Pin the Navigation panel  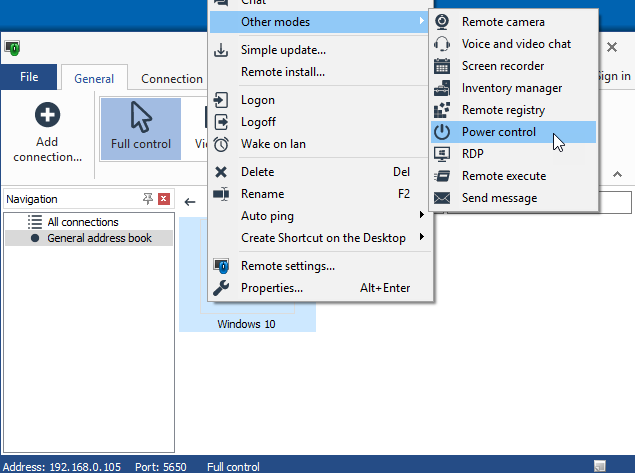148,199
